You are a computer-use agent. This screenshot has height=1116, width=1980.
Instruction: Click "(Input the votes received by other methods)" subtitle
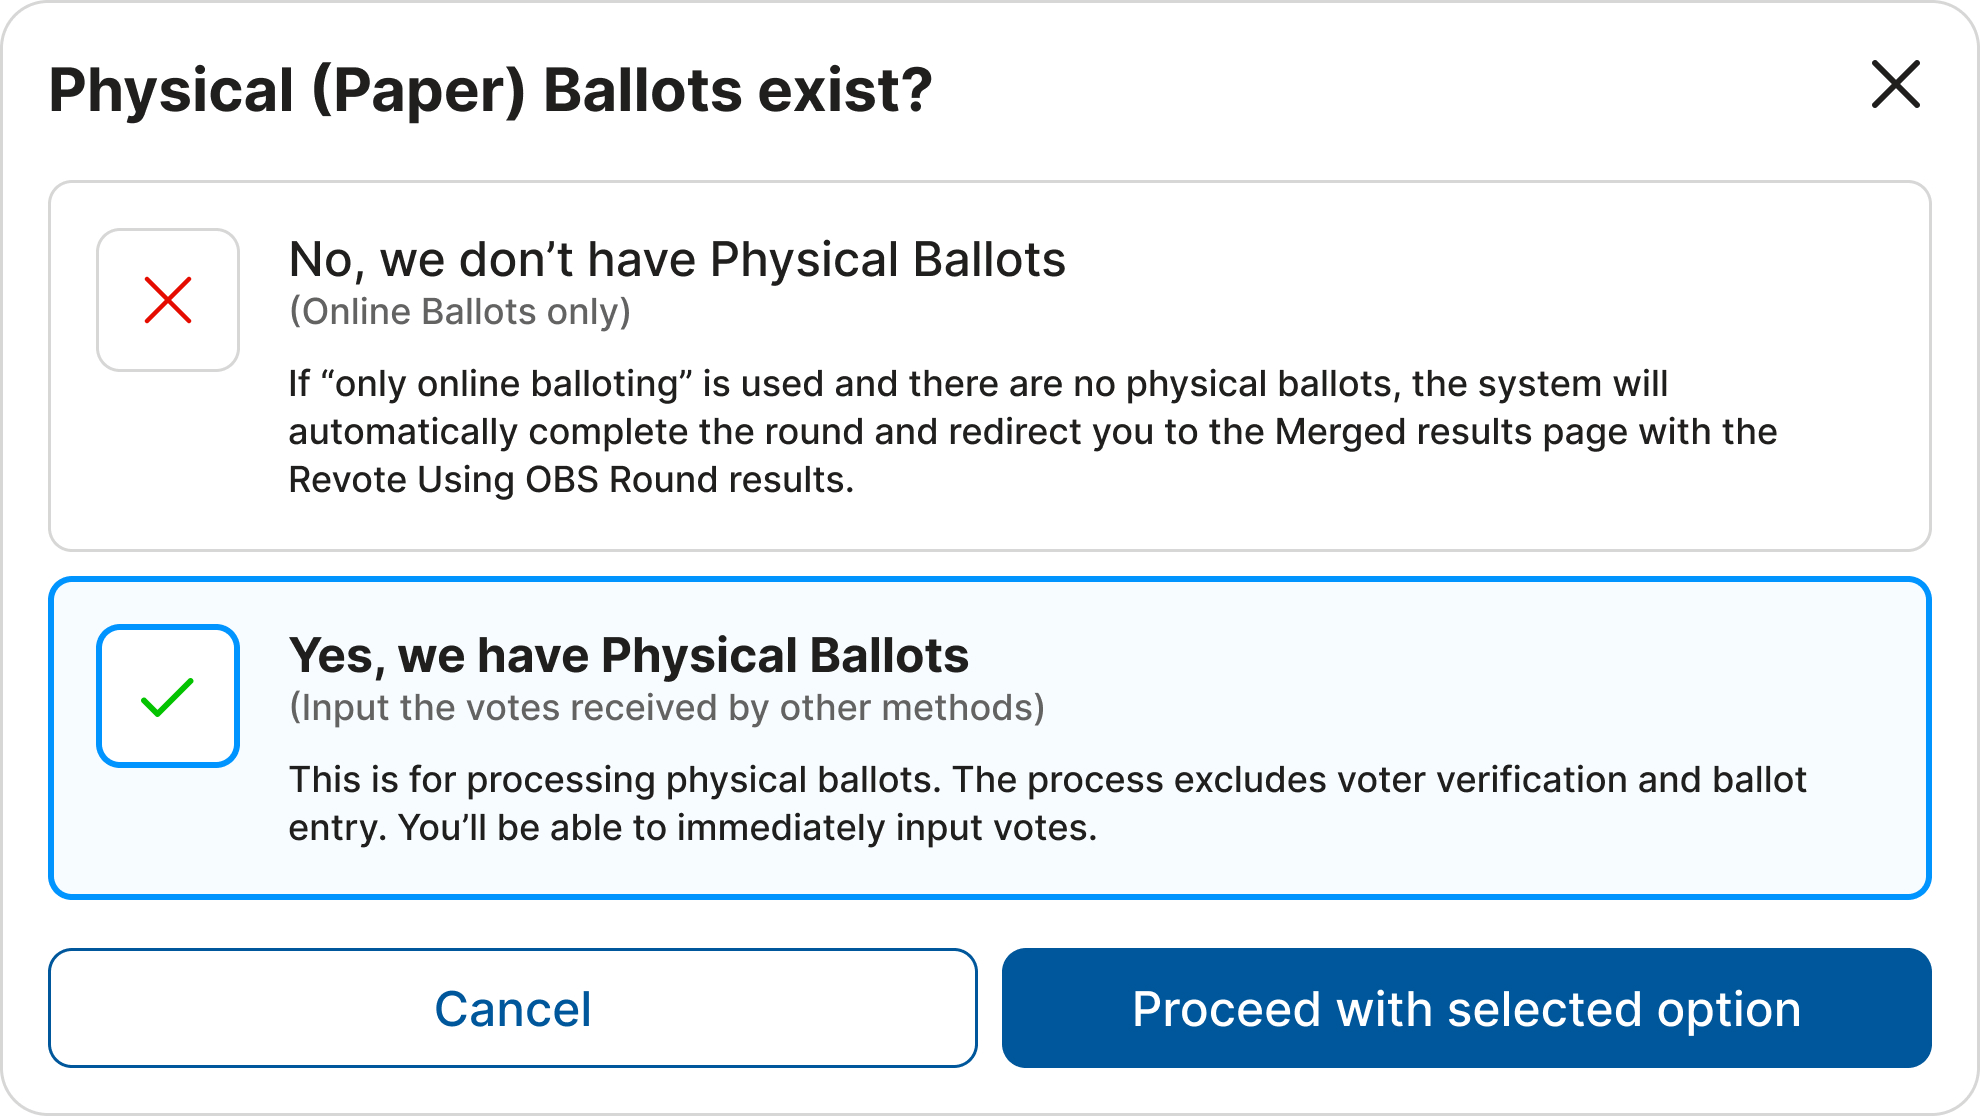[x=666, y=708]
